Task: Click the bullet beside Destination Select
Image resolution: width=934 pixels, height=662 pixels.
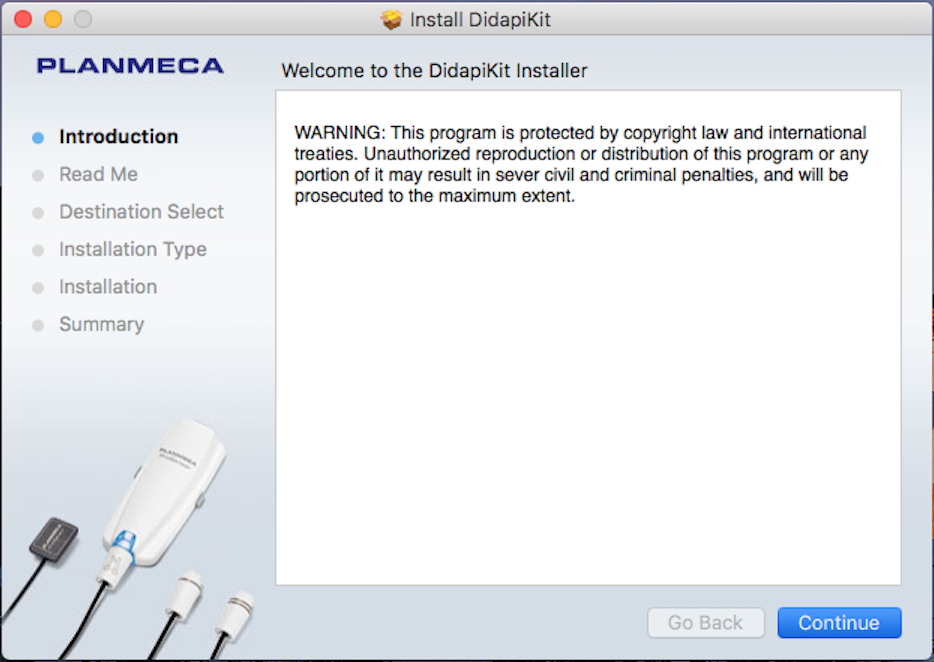Action: [38, 213]
